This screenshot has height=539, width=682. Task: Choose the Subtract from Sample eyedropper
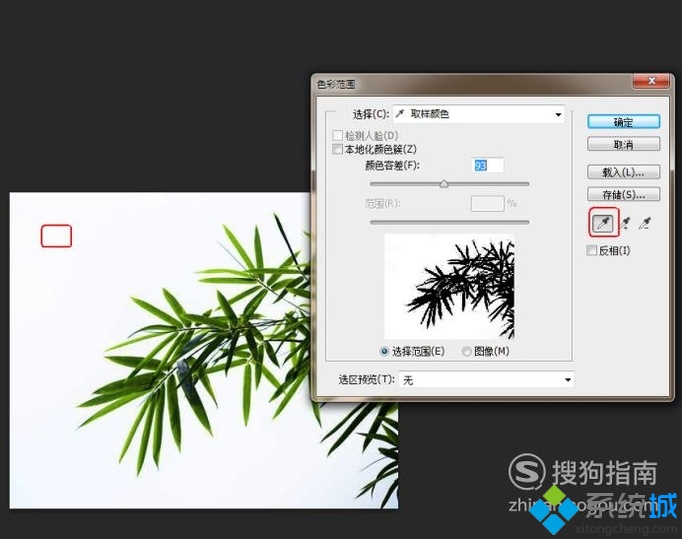[x=645, y=224]
